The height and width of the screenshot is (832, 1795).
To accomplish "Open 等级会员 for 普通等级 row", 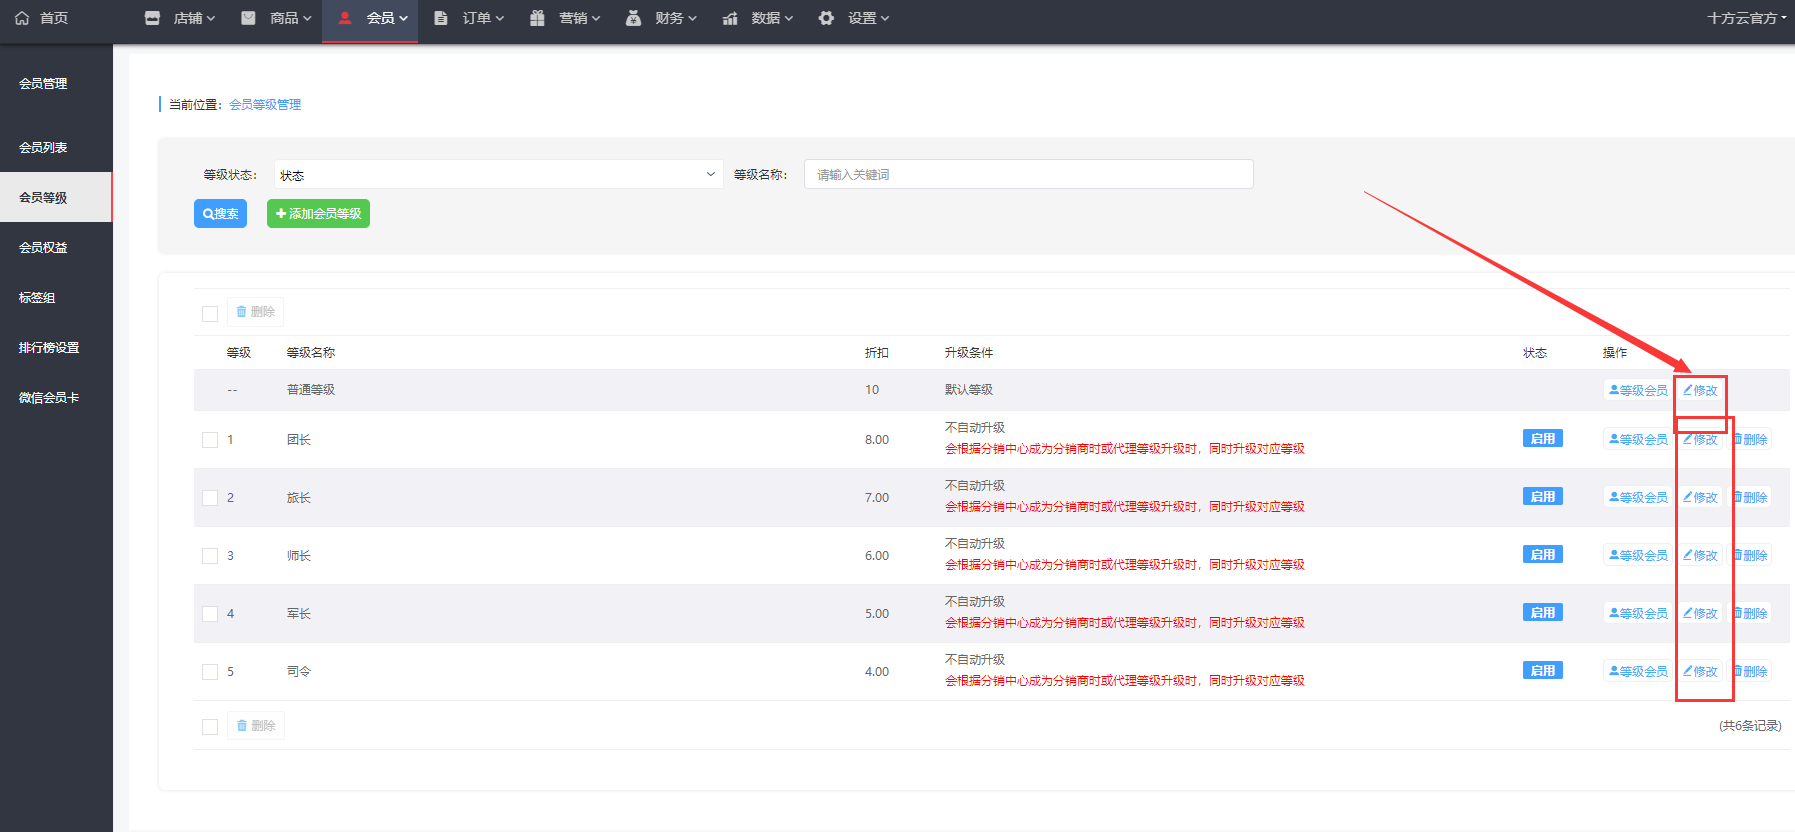I will (1638, 390).
